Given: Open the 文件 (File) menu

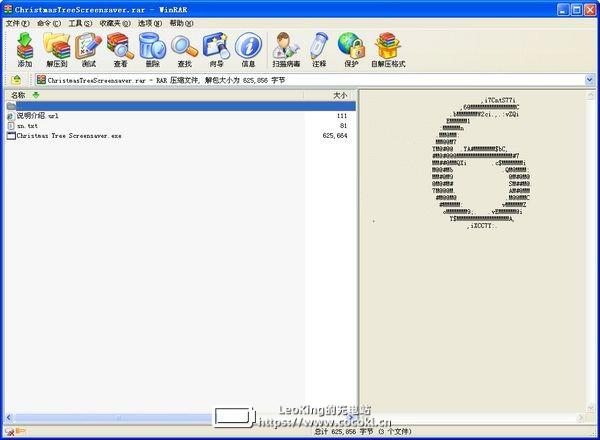Looking at the screenshot, I should click(17, 23).
